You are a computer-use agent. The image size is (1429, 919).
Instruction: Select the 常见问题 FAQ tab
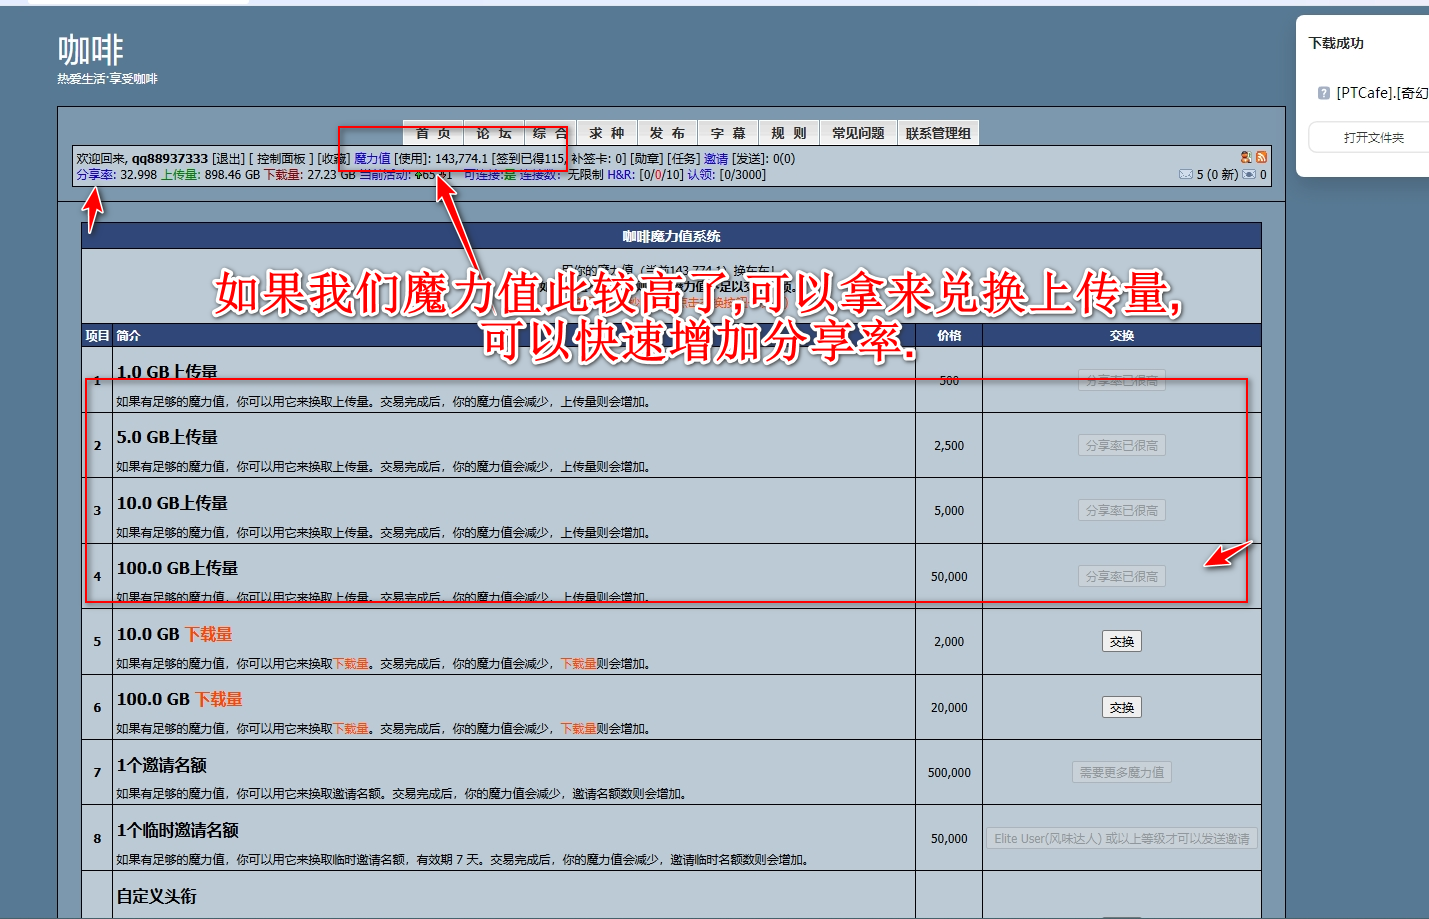coord(858,133)
